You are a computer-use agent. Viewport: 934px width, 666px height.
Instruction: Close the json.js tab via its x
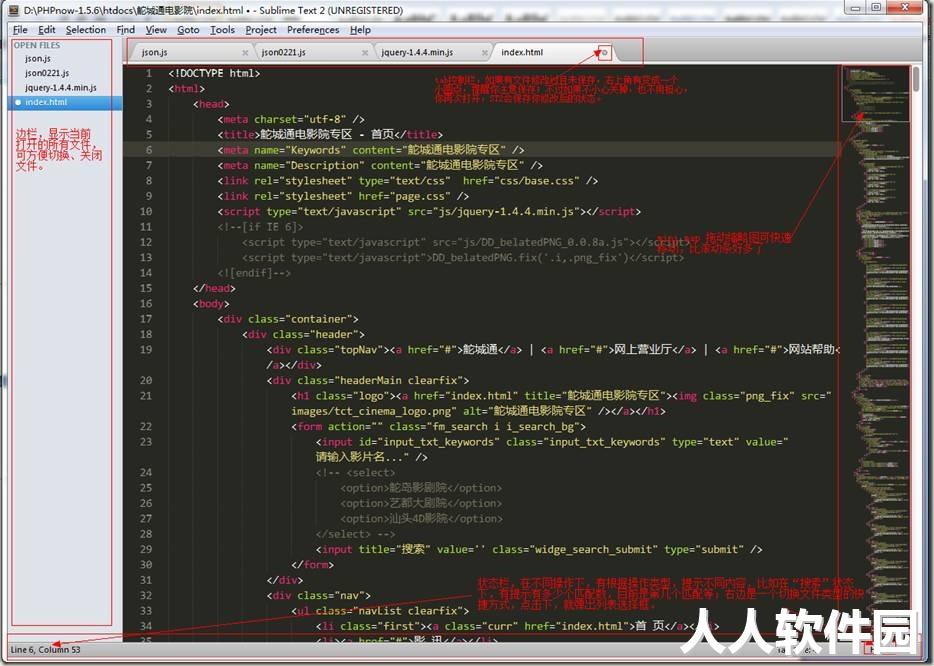[245, 53]
